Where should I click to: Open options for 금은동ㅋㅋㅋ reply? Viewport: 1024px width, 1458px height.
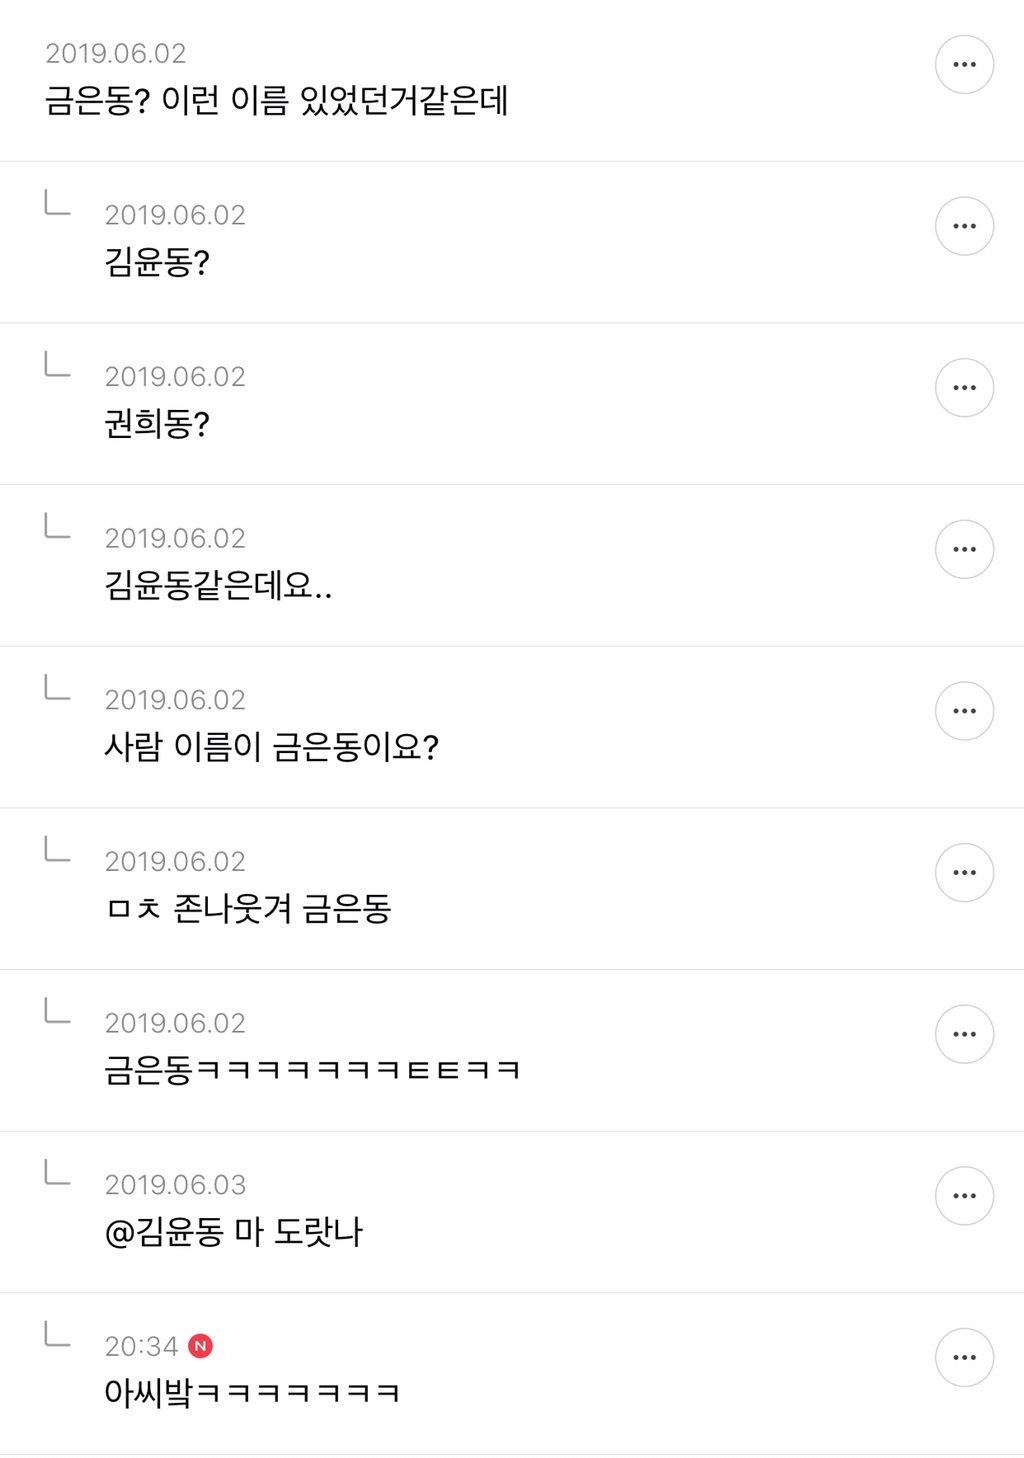964,1034
